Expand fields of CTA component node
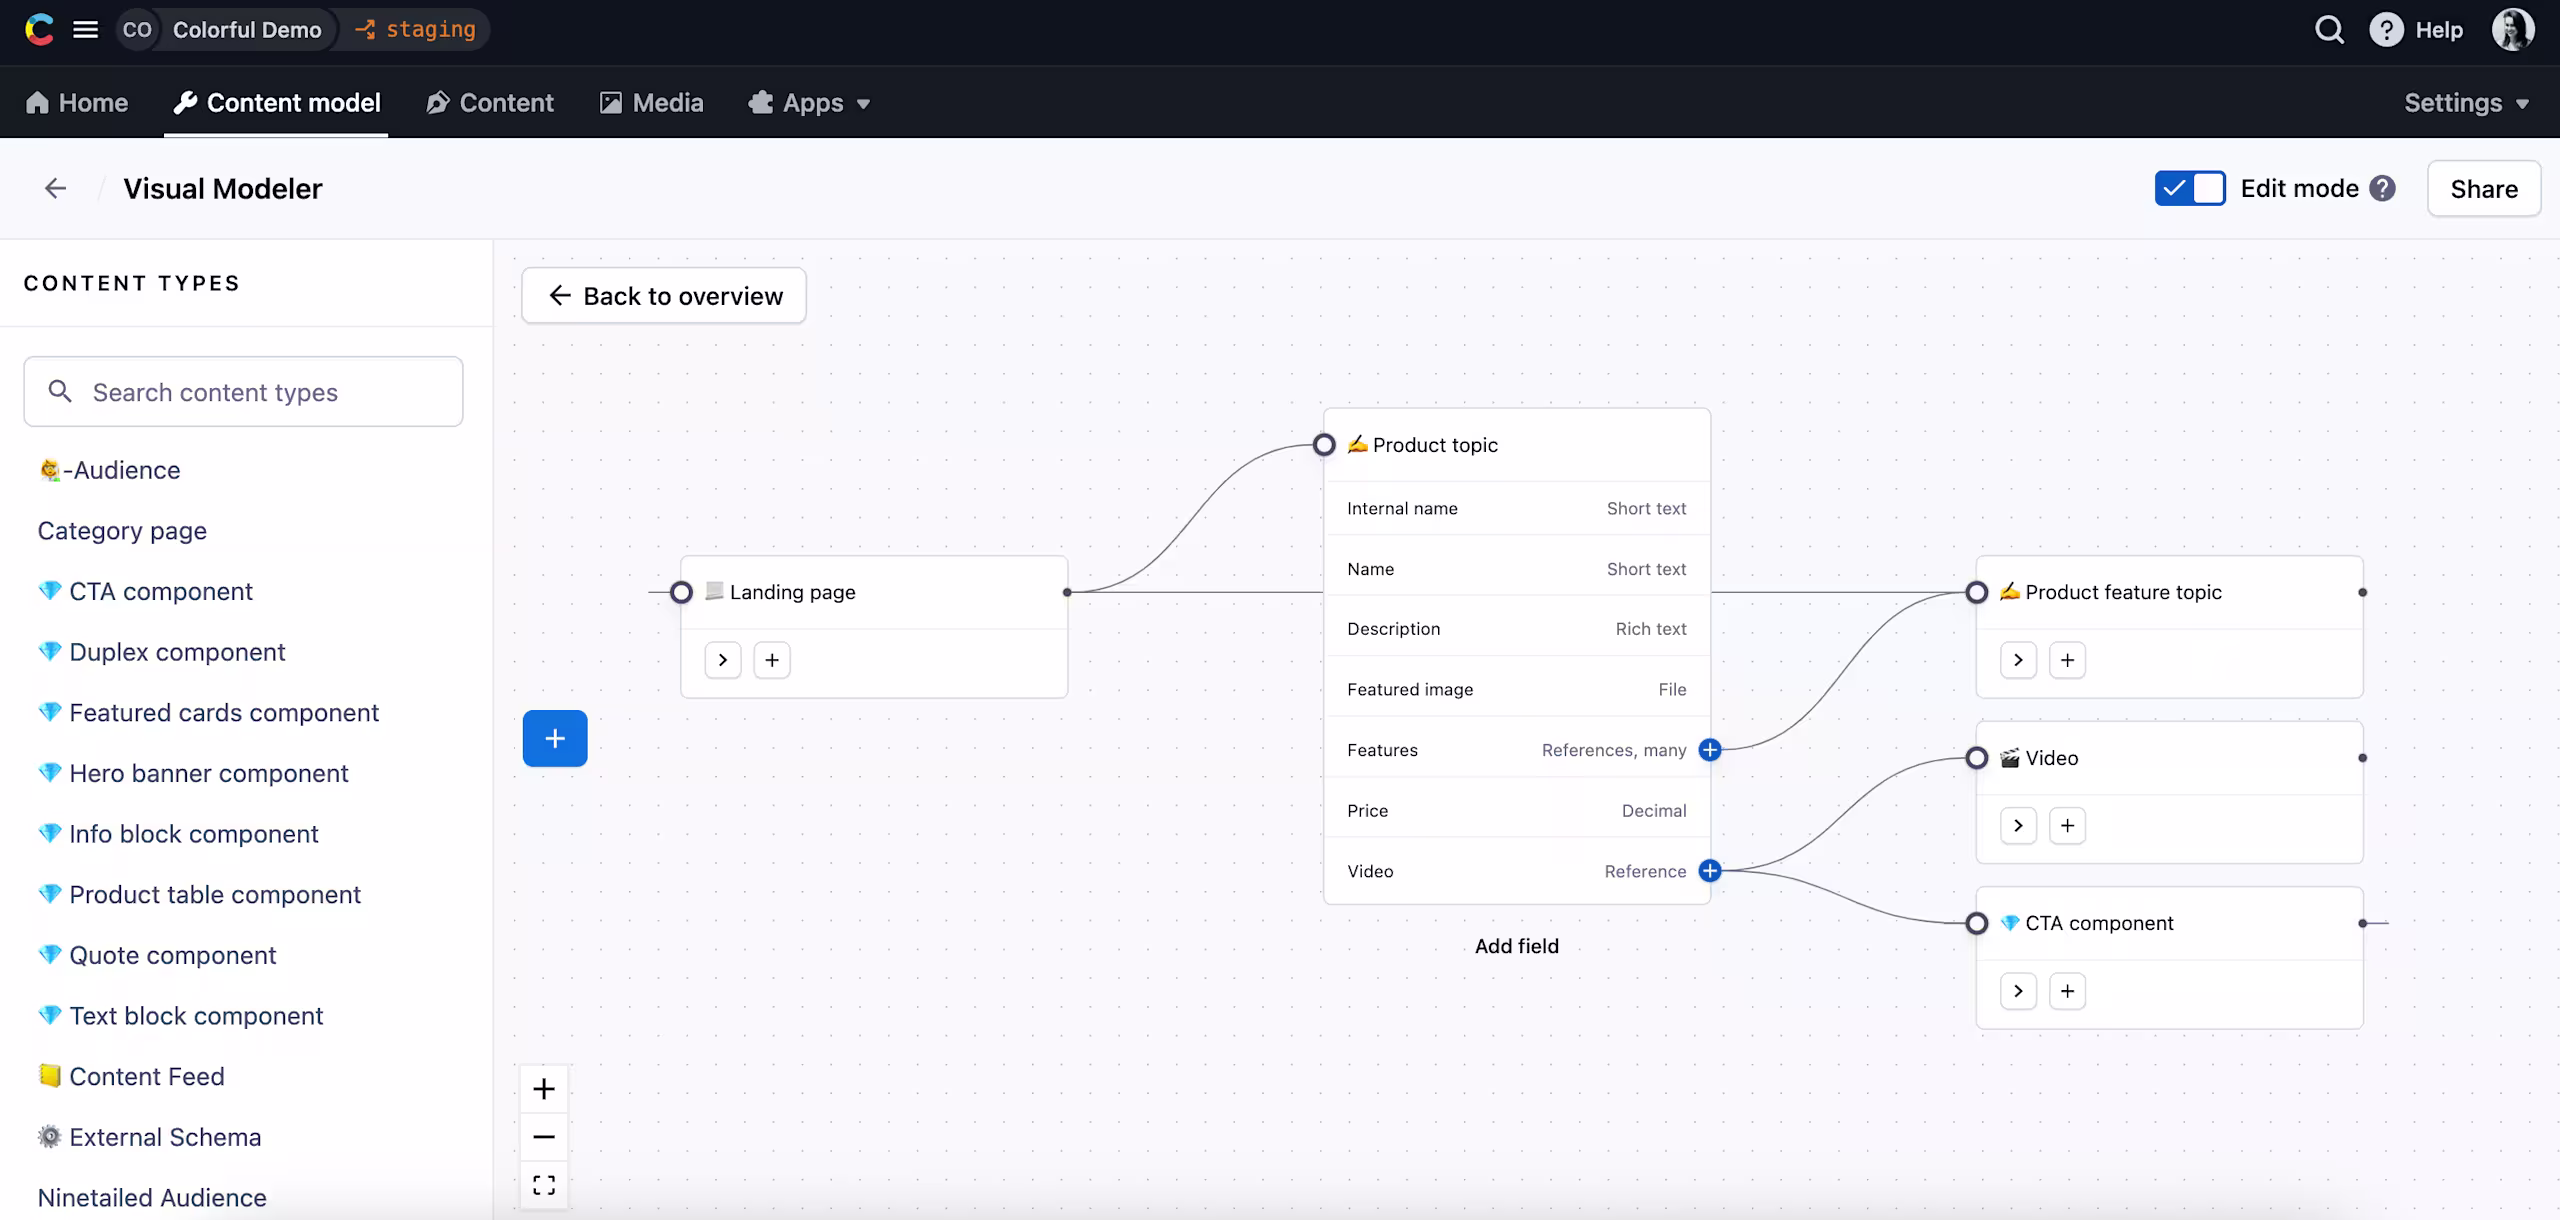The width and height of the screenshot is (2560, 1220). 2018,991
